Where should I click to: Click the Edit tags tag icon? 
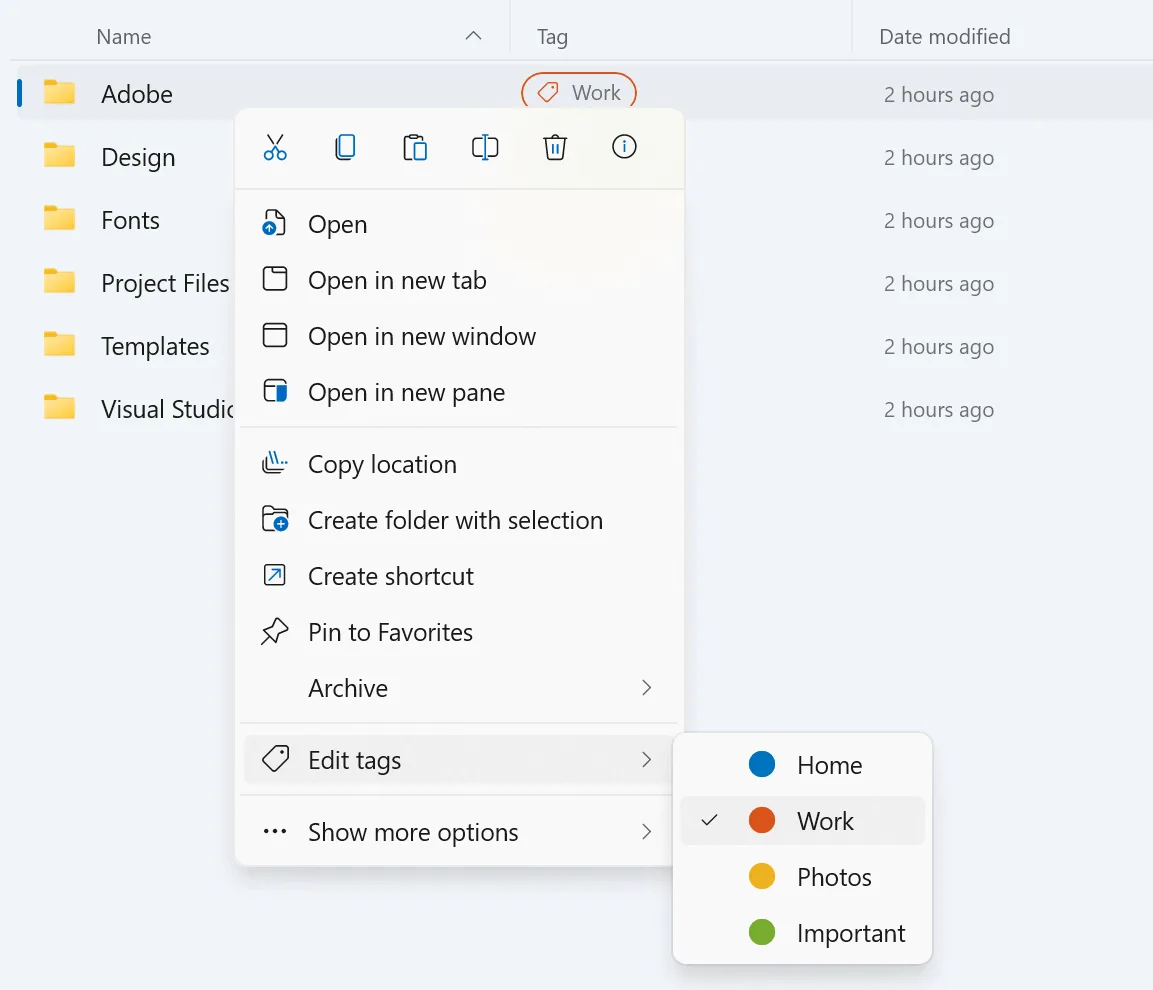click(273, 759)
